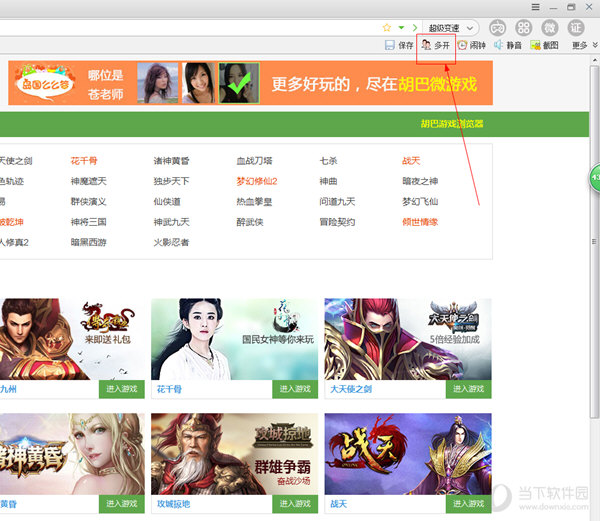Click the 大天使之剑 game card image

(x=408, y=339)
